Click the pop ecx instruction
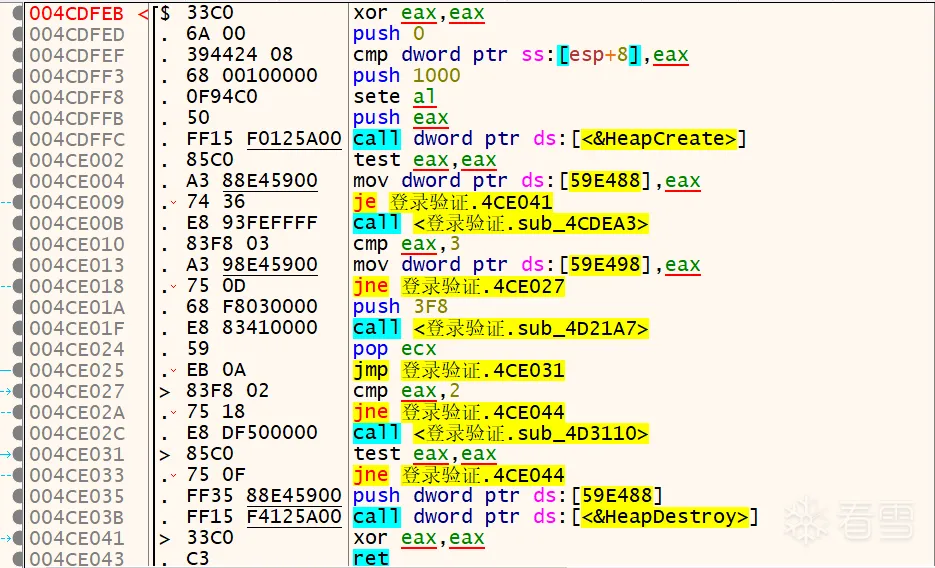Image resolution: width=935 pixels, height=568 pixels. [x=394, y=349]
